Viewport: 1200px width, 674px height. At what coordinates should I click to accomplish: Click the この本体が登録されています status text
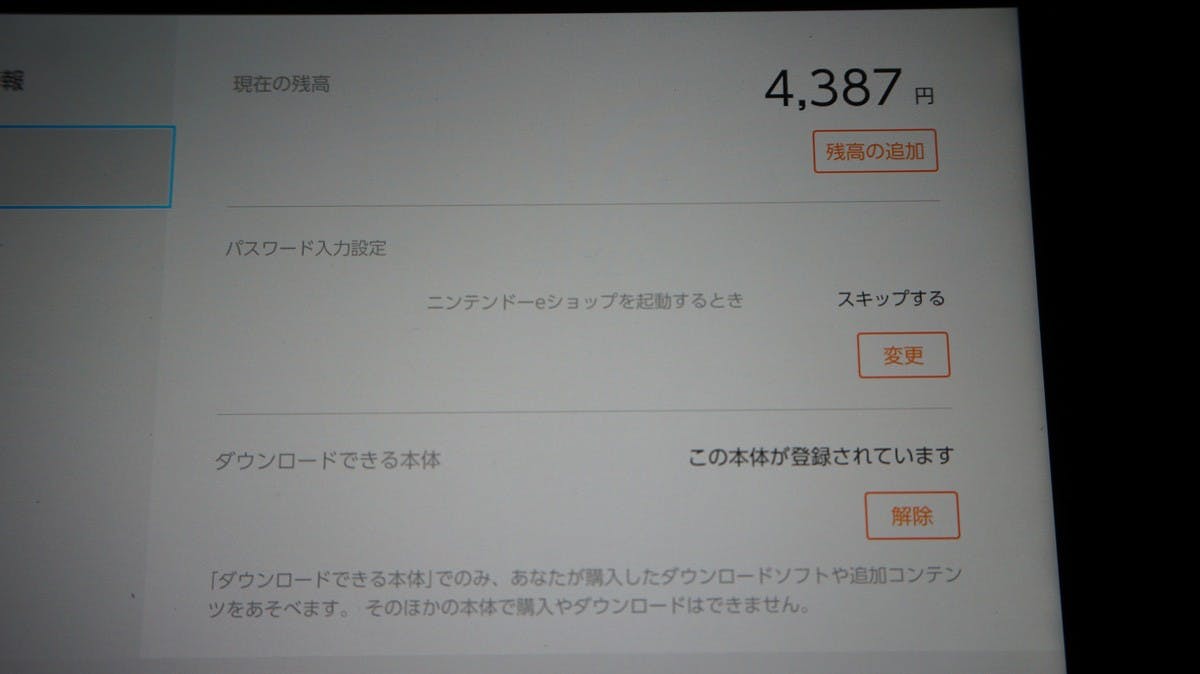coord(821,457)
